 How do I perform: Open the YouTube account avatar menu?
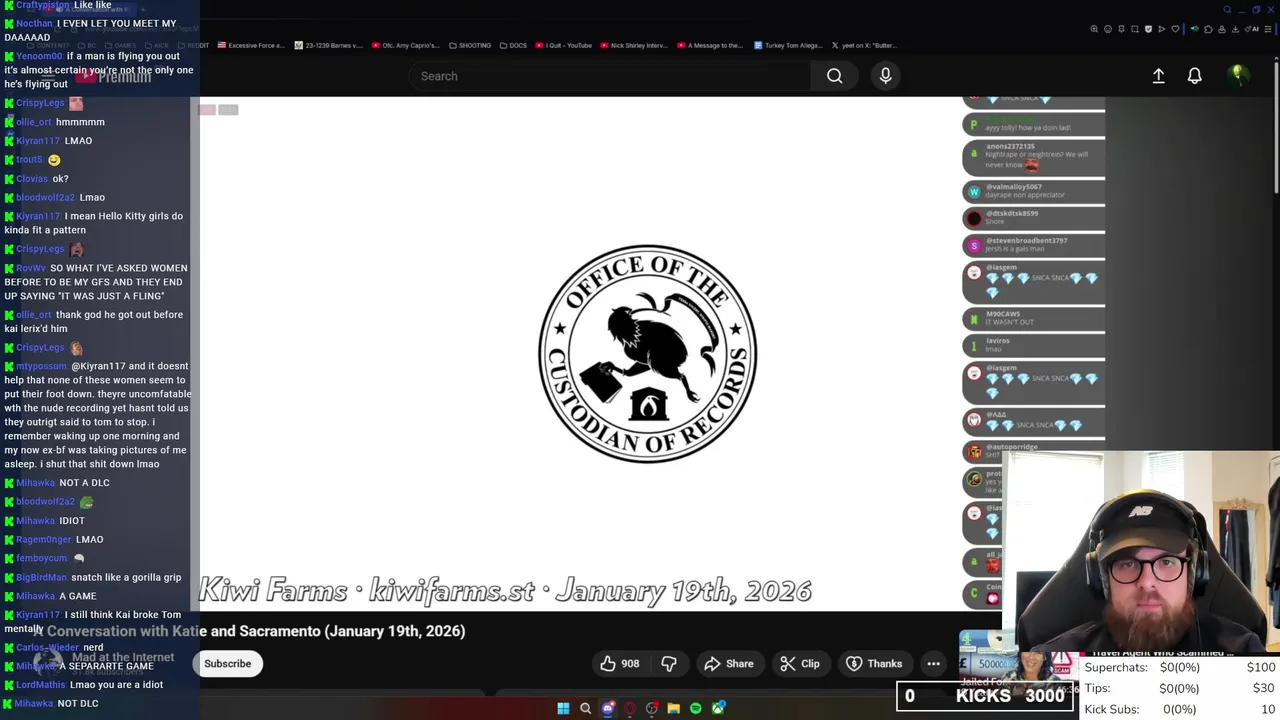pos(1238,75)
